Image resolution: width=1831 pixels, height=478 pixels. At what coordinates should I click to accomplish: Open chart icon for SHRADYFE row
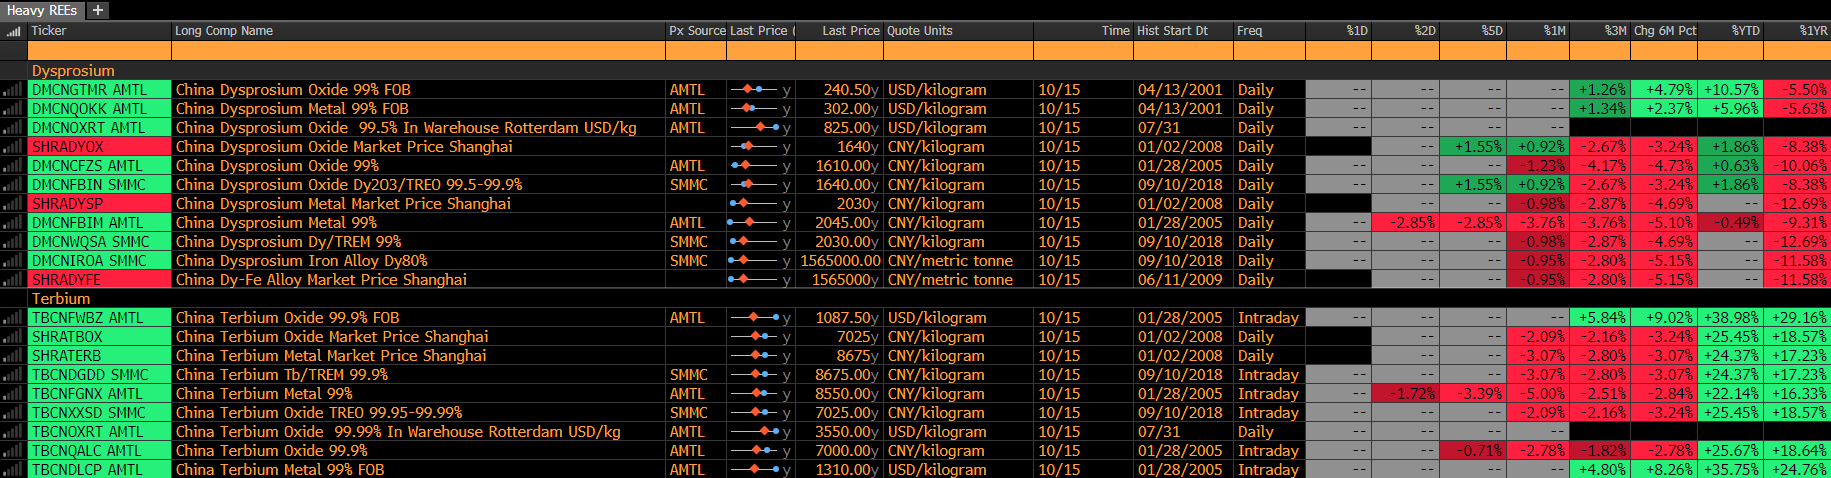[x=13, y=280]
